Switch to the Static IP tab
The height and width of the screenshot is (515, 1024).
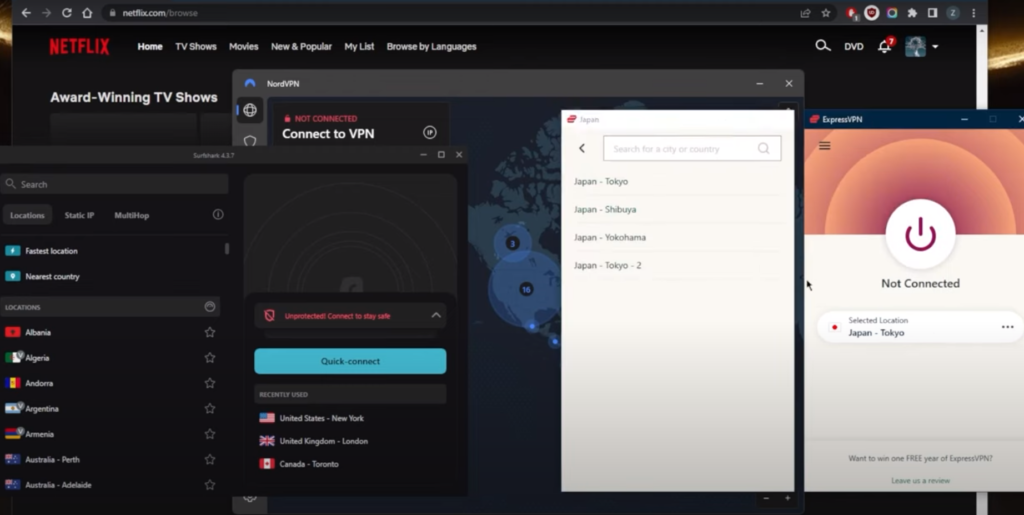point(80,215)
